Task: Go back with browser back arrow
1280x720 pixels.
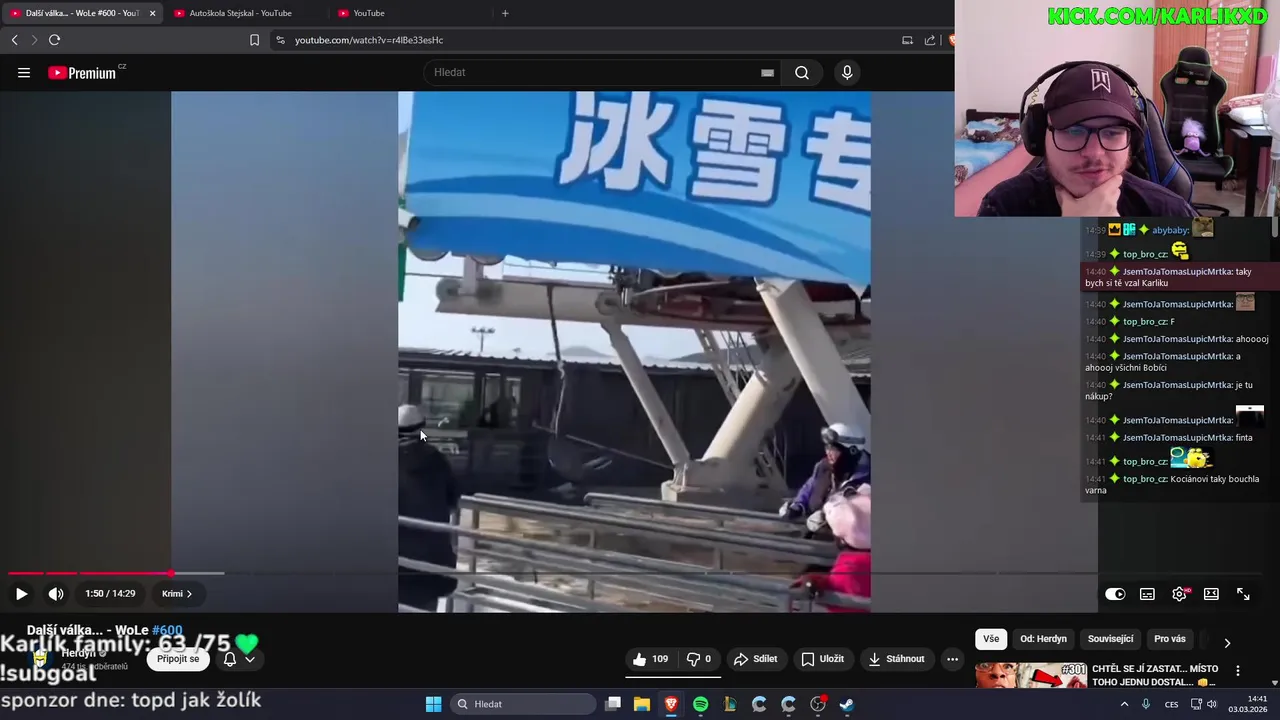Action: tap(14, 40)
